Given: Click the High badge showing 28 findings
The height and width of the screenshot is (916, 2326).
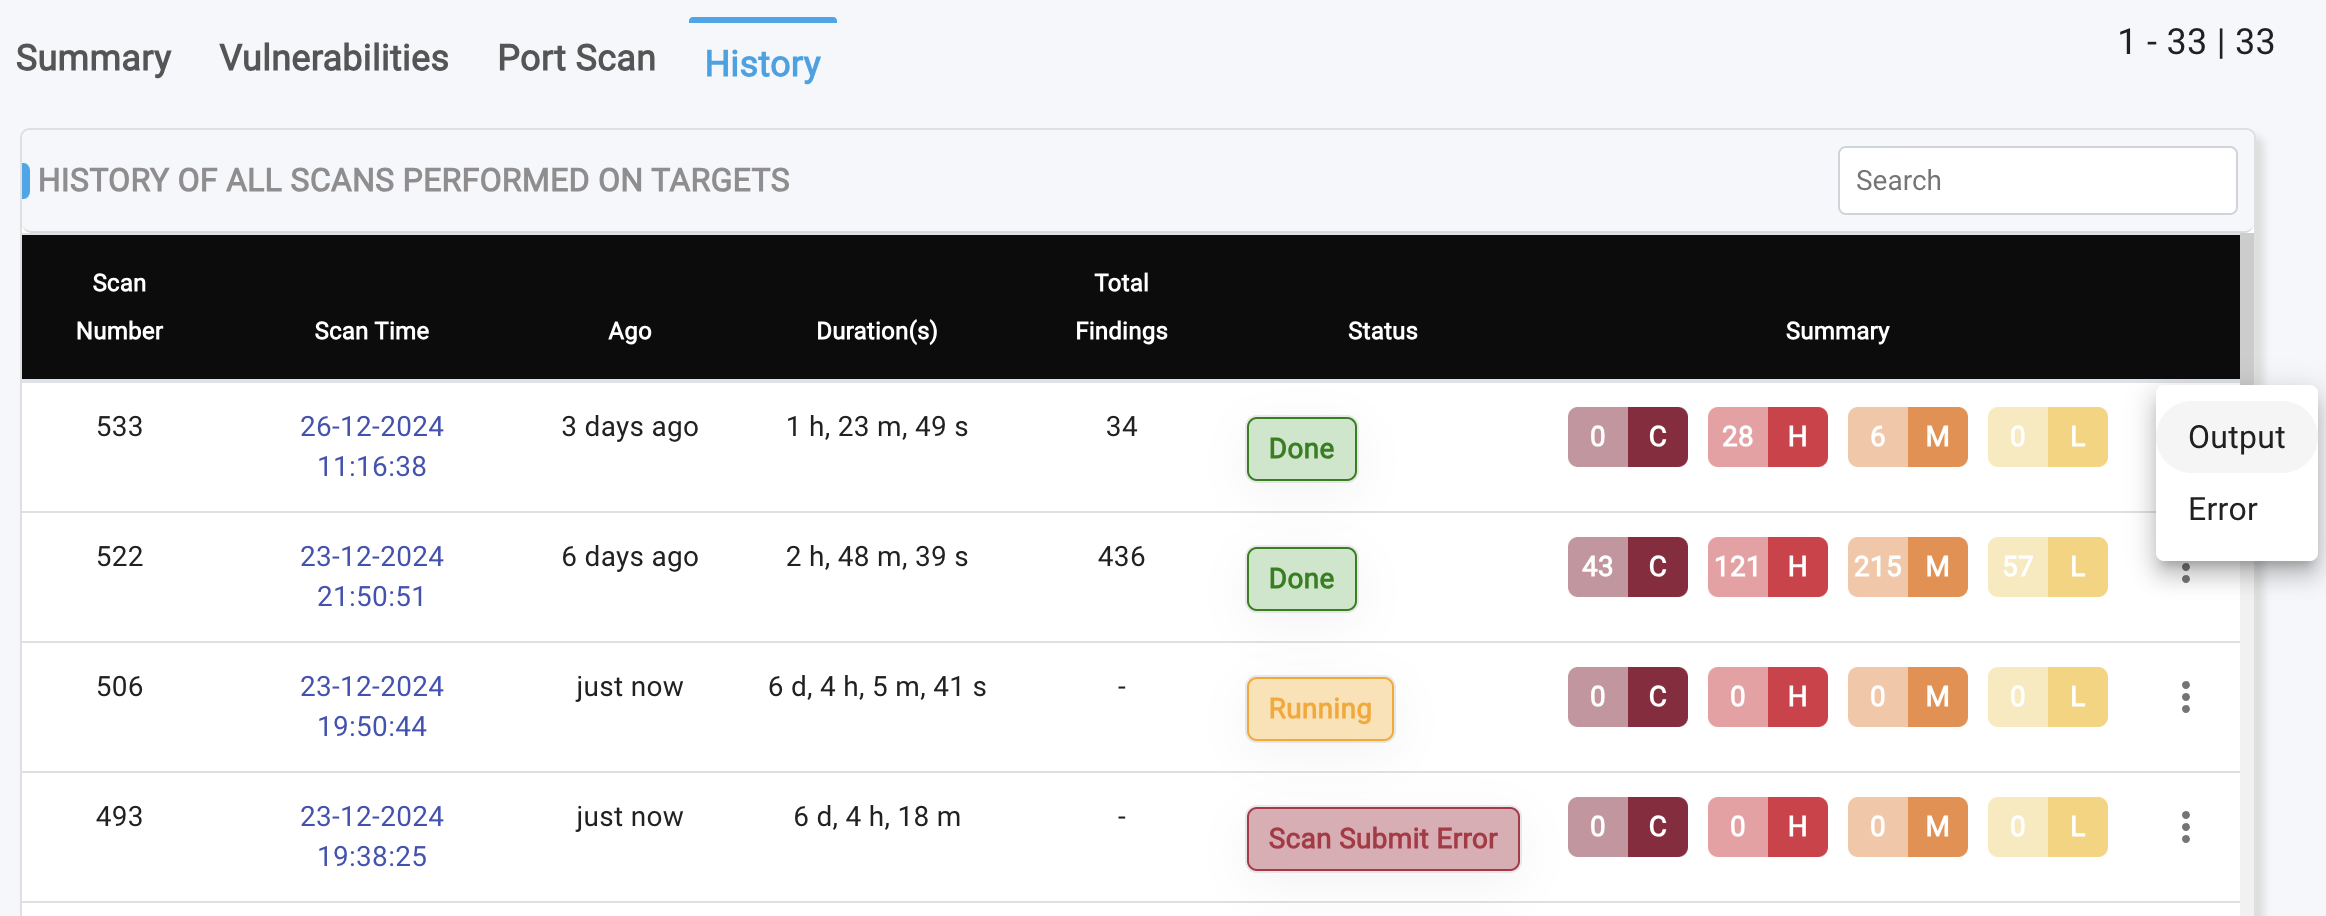Looking at the screenshot, I should [x=1767, y=437].
